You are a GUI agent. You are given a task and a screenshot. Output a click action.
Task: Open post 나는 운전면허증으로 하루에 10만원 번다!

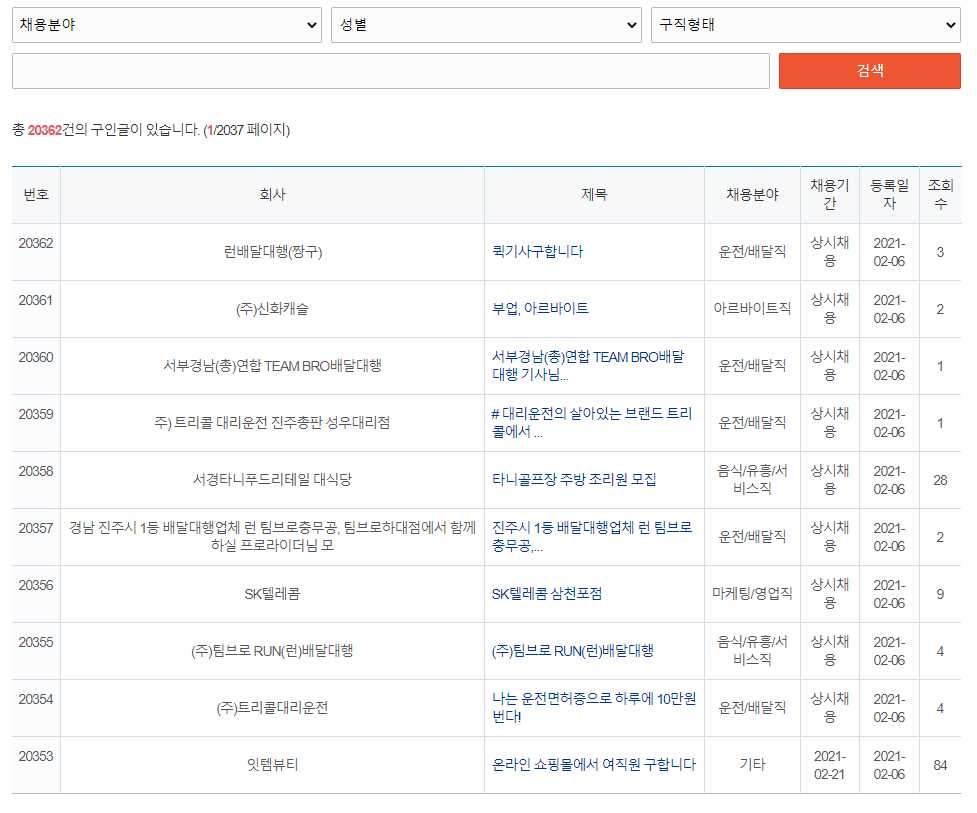pyautogui.click(x=593, y=708)
